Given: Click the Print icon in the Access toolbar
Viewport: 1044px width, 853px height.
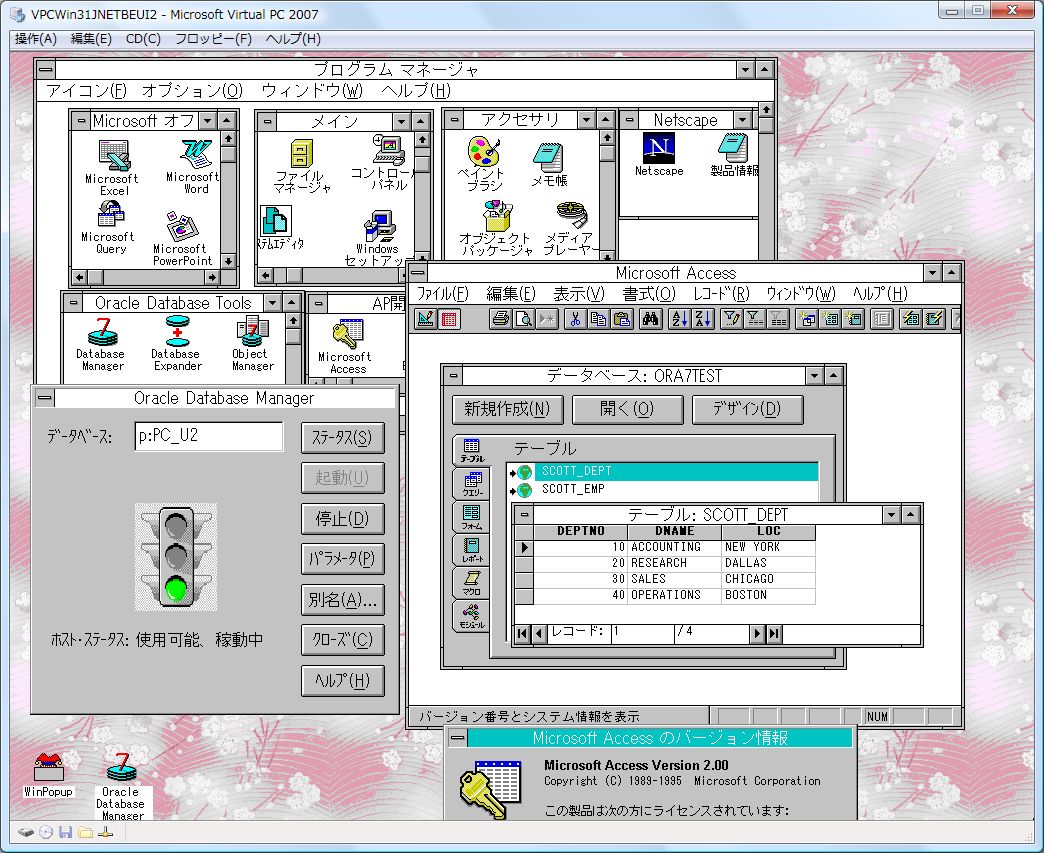Looking at the screenshot, I should click(501, 320).
